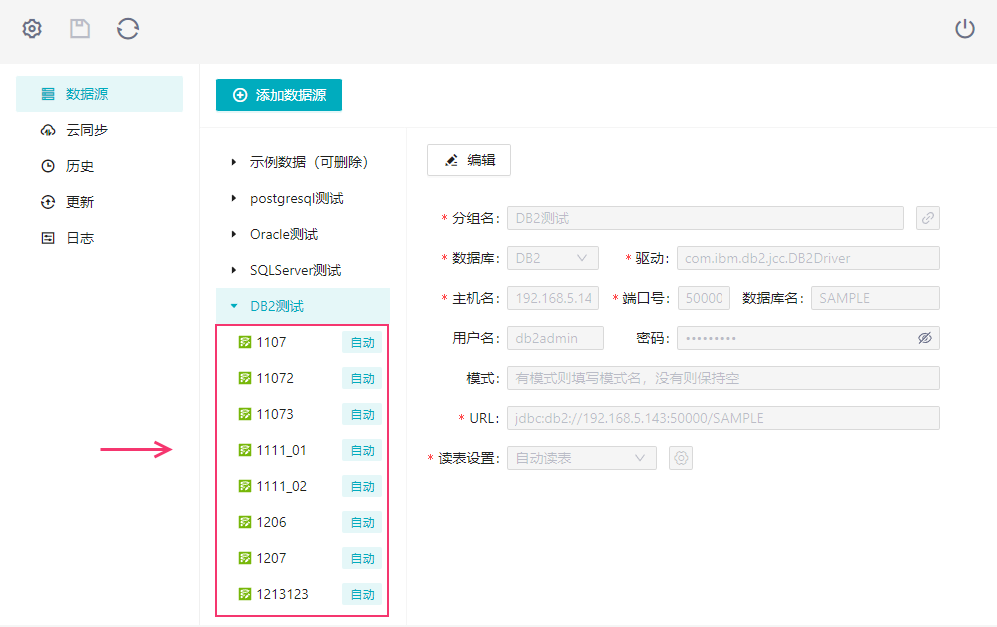Open the 读表设置 自动读表 dropdown
Image resolution: width=997 pixels, height=627 pixels.
pyautogui.click(x=582, y=458)
